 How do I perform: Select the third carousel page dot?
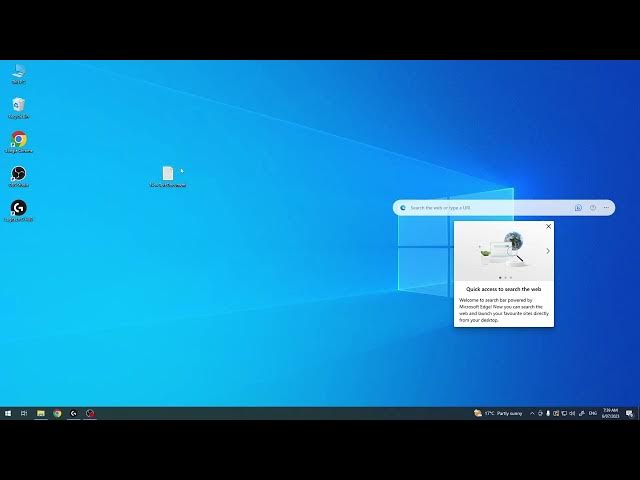[x=511, y=278]
